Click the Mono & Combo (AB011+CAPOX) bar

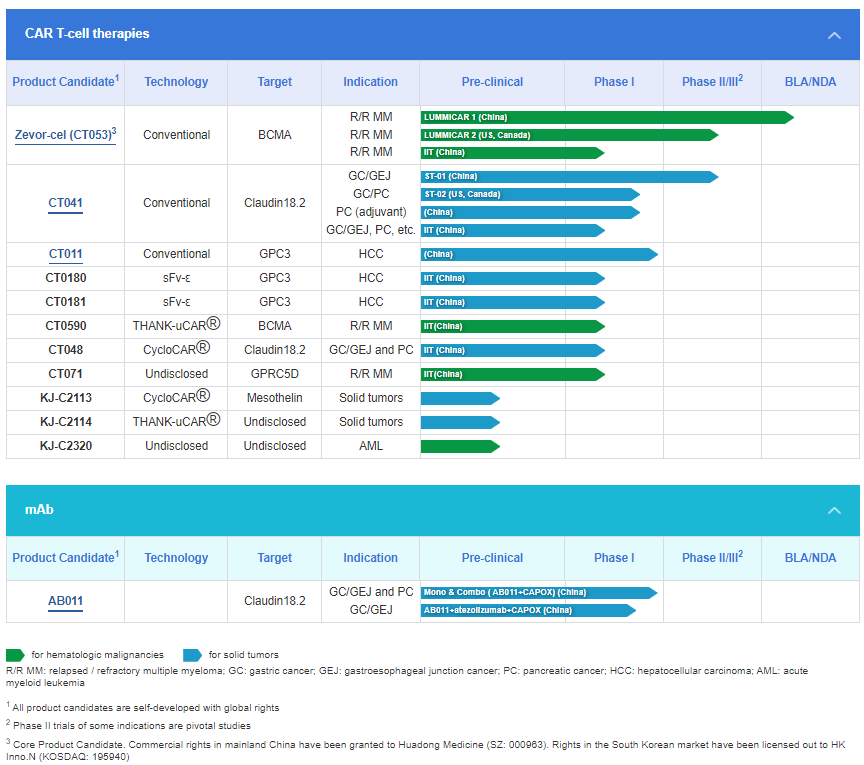[x=539, y=592]
